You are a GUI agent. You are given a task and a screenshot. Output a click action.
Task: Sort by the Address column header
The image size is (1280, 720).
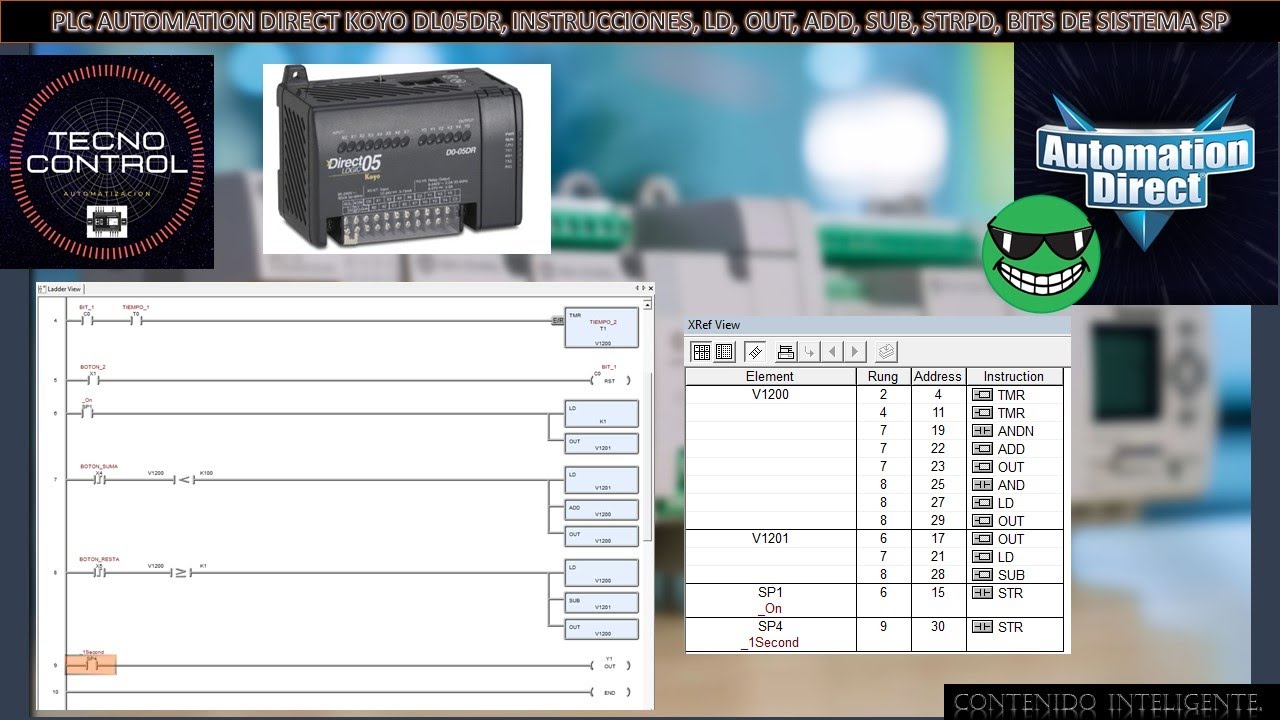pyautogui.click(x=938, y=376)
